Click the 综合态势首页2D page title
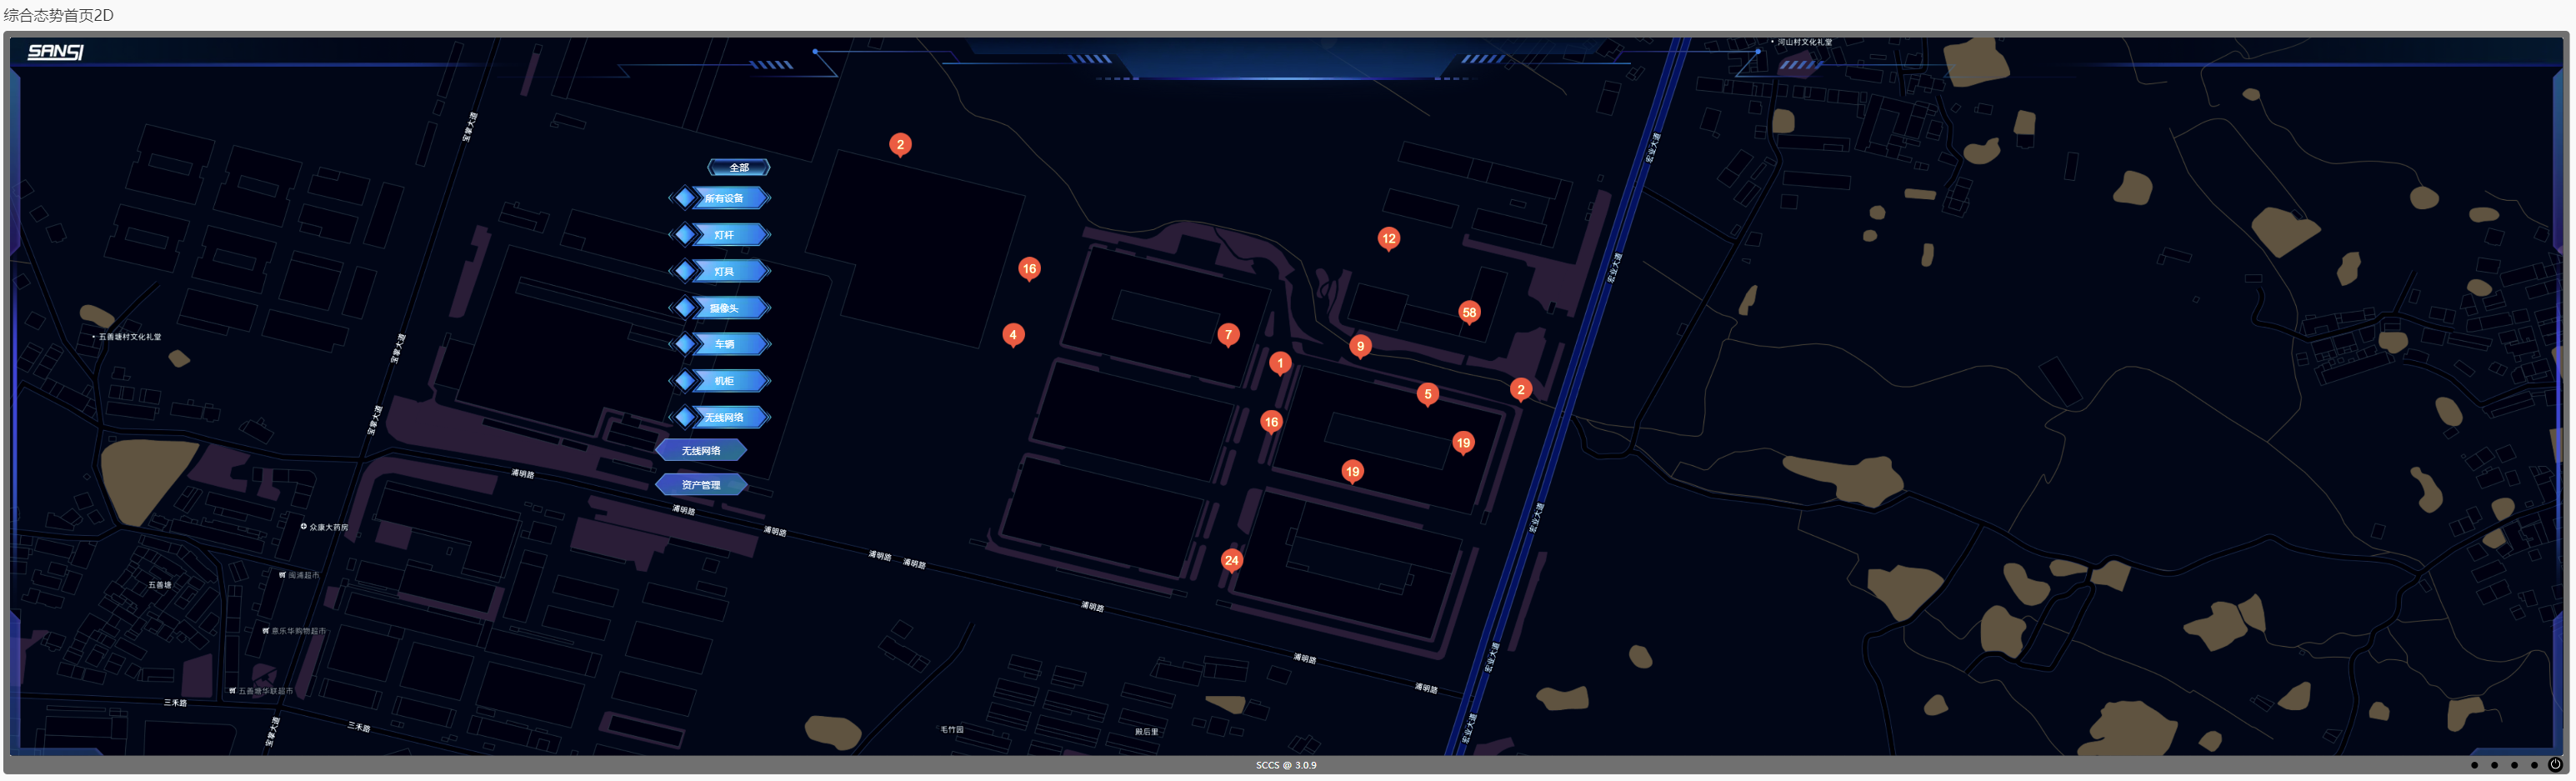 coord(59,15)
